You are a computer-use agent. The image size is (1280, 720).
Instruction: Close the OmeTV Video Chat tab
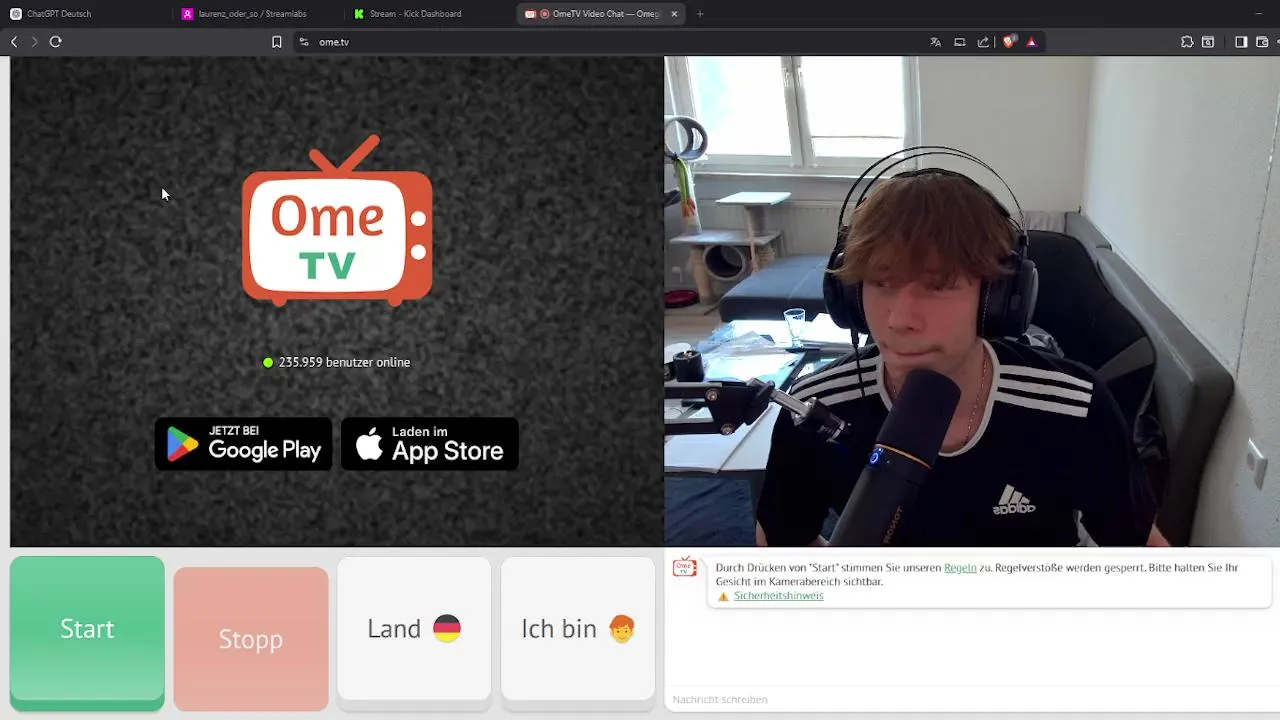674,14
